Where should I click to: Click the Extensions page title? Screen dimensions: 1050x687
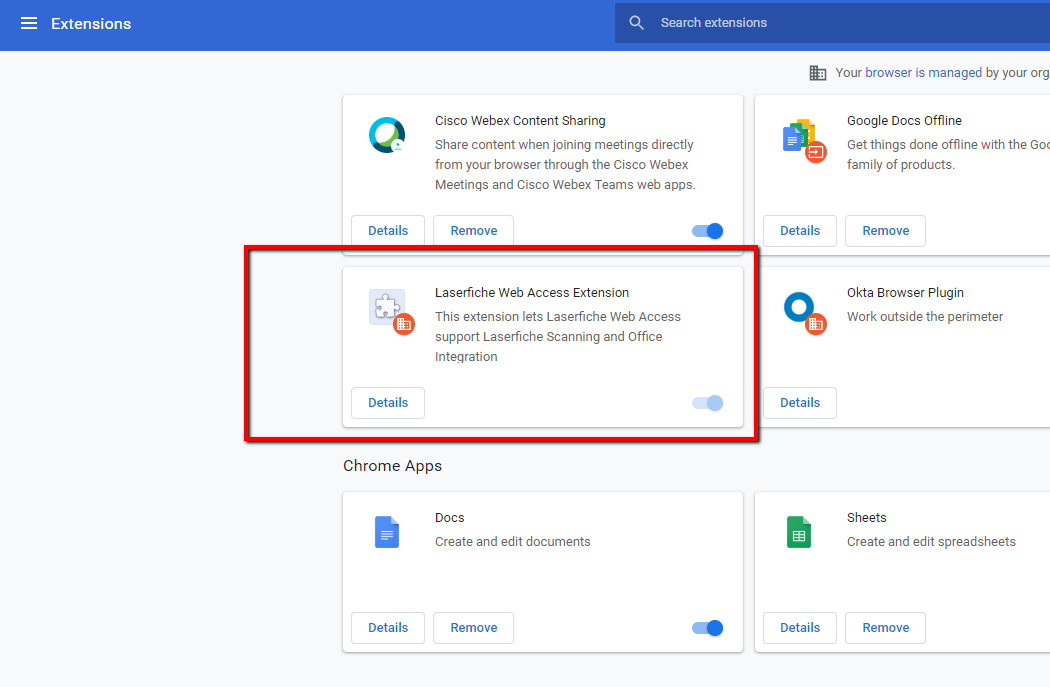(91, 23)
